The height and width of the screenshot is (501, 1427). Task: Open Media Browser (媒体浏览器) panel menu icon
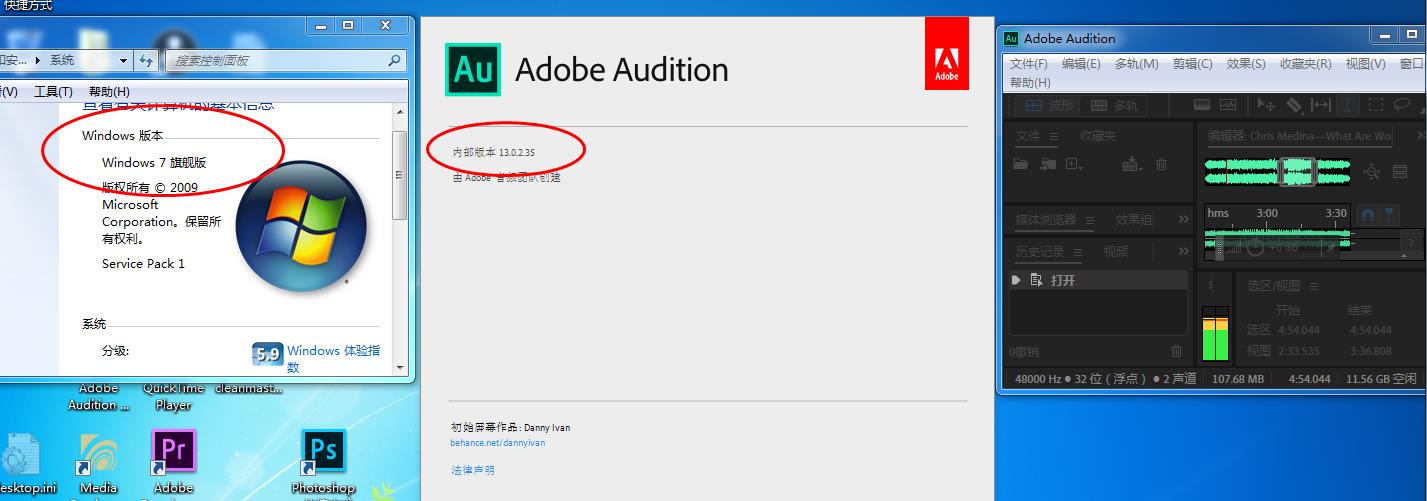click(1089, 220)
